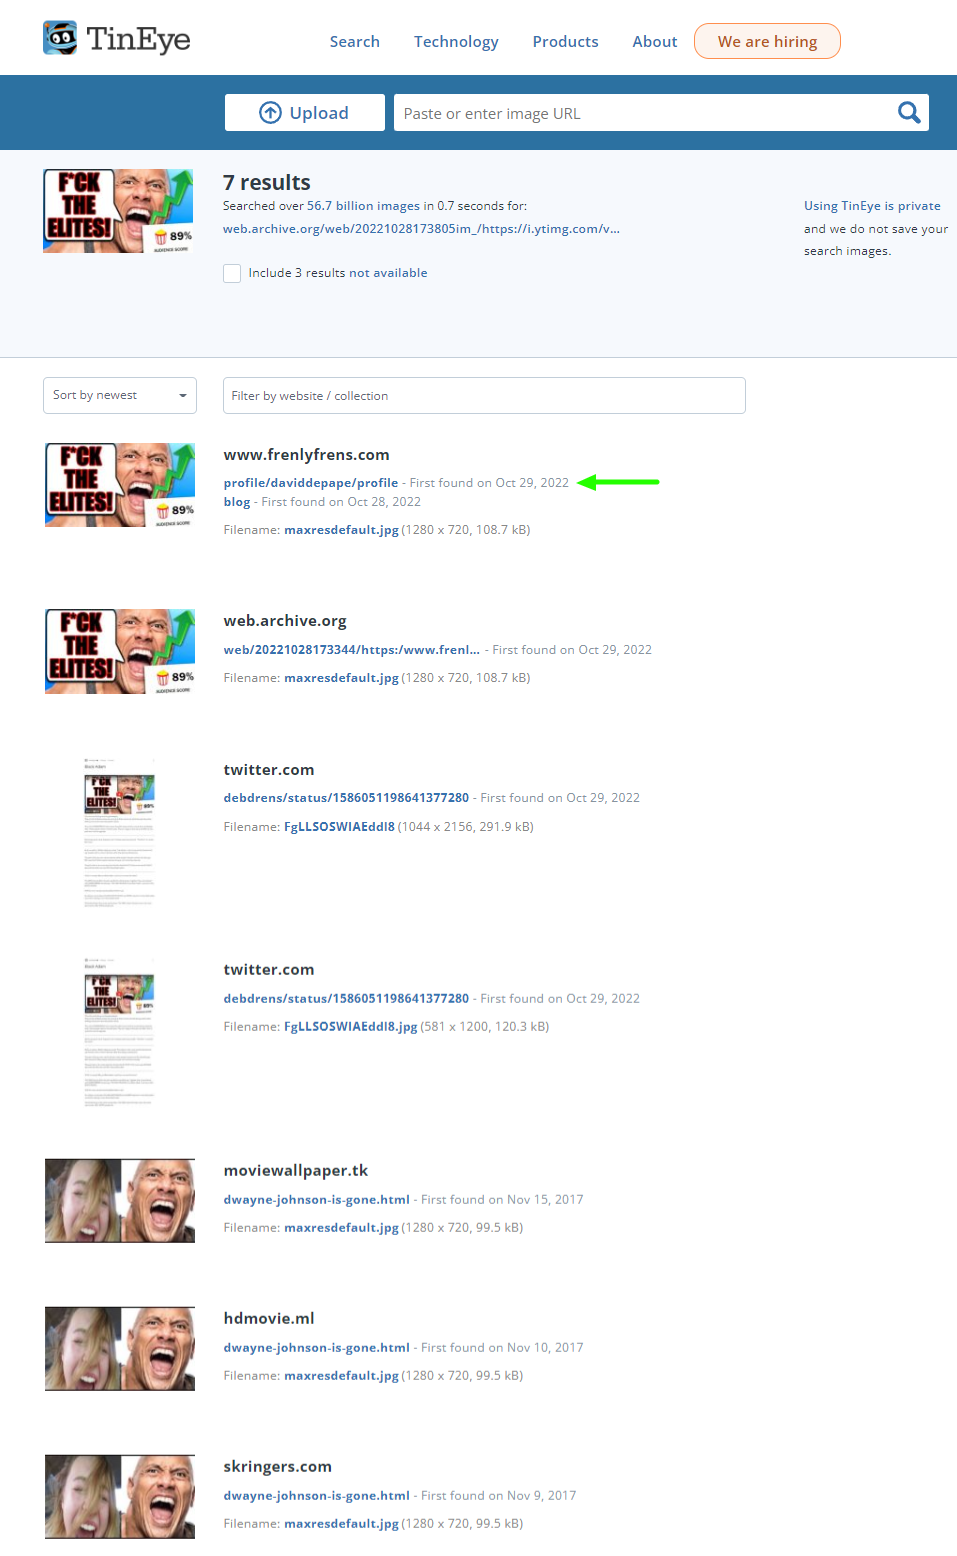Open the 'Sort by newest' dropdown
This screenshot has height=1556, width=957.
click(120, 395)
